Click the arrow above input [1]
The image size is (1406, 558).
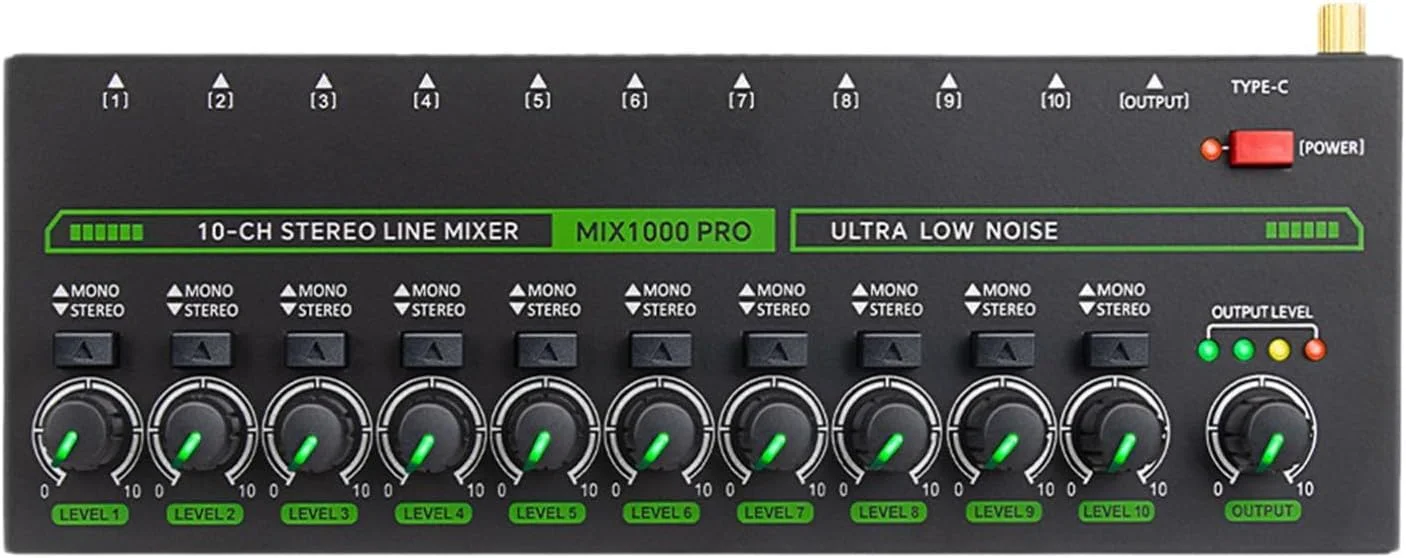click(116, 80)
